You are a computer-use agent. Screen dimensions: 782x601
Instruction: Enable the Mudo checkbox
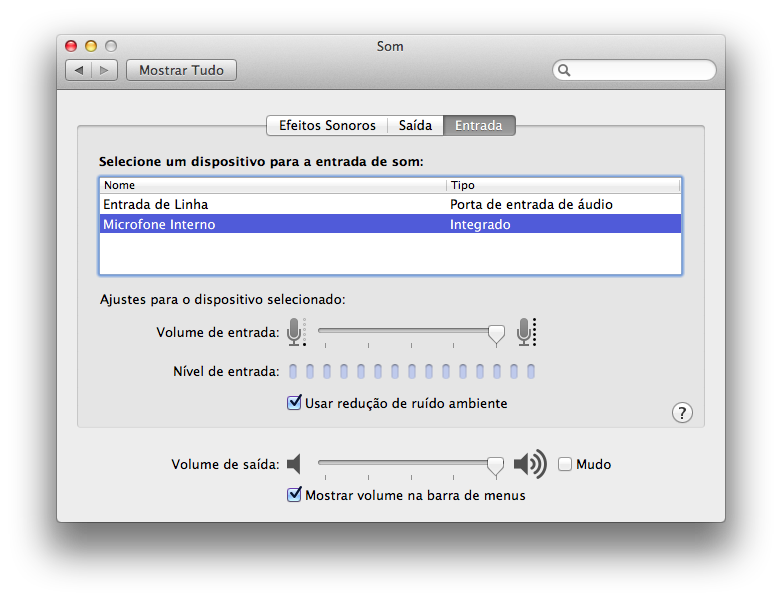565,464
